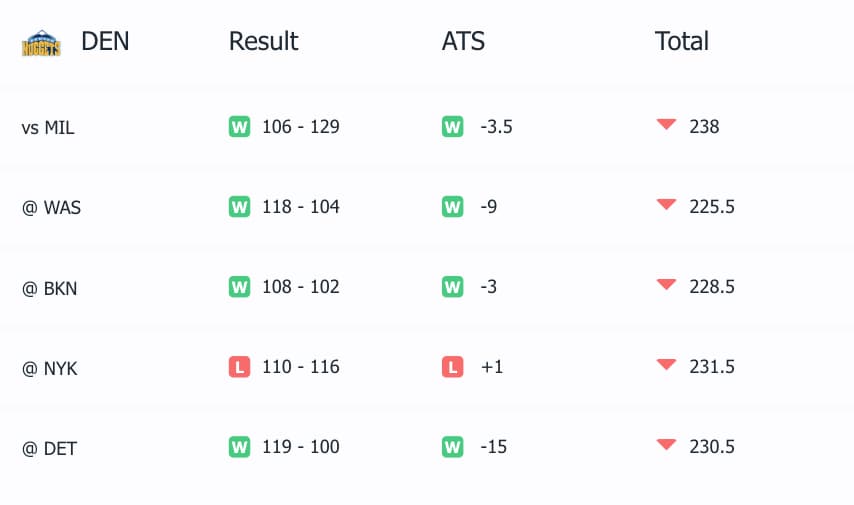Select the Result column header
Viewport: 854px width, 505px height.
pos(263,41)
